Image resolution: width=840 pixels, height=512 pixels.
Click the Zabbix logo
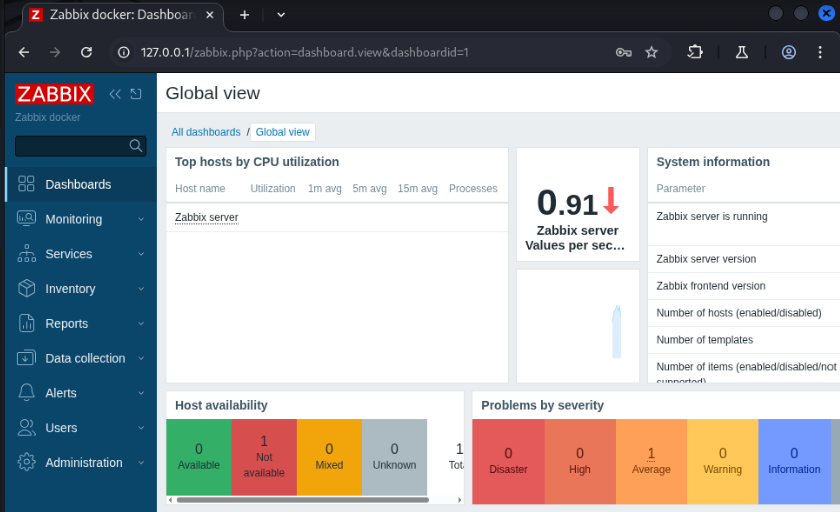(x=55, y=94)
